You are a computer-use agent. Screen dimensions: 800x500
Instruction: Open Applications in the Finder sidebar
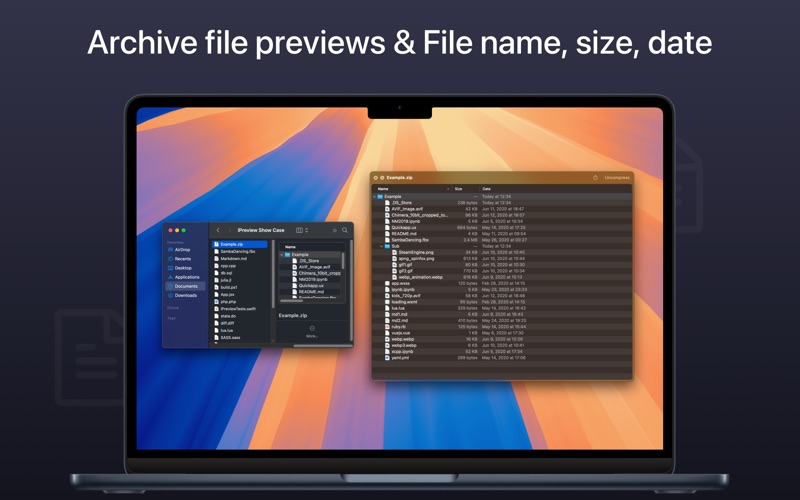point(187,277)
